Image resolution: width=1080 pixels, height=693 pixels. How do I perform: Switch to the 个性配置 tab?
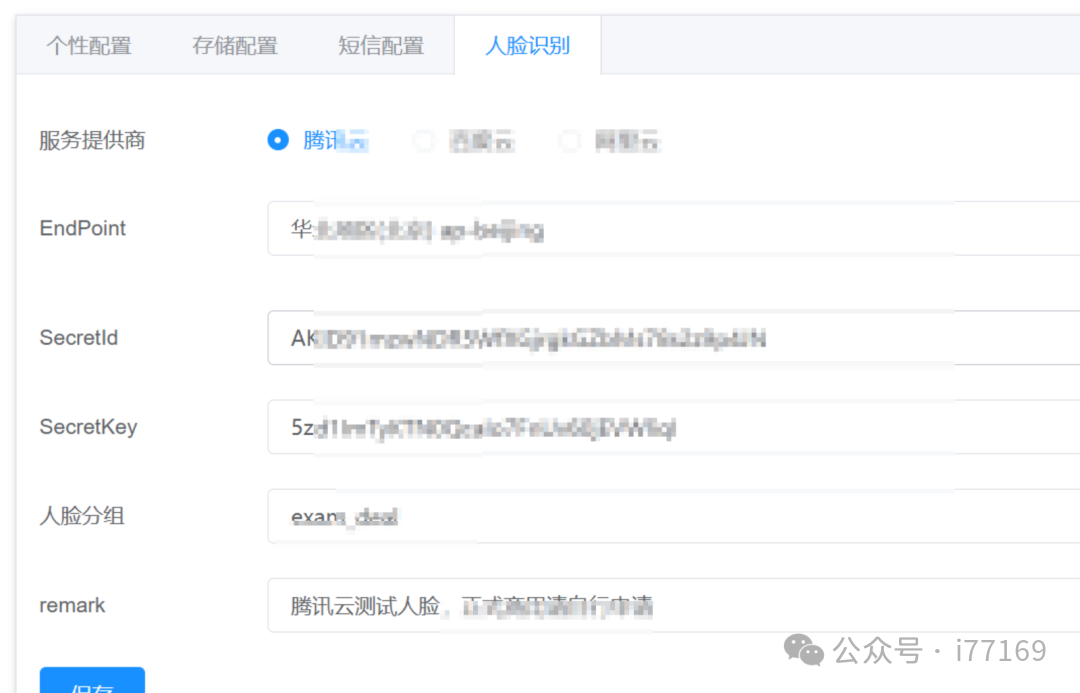(90, 44)
